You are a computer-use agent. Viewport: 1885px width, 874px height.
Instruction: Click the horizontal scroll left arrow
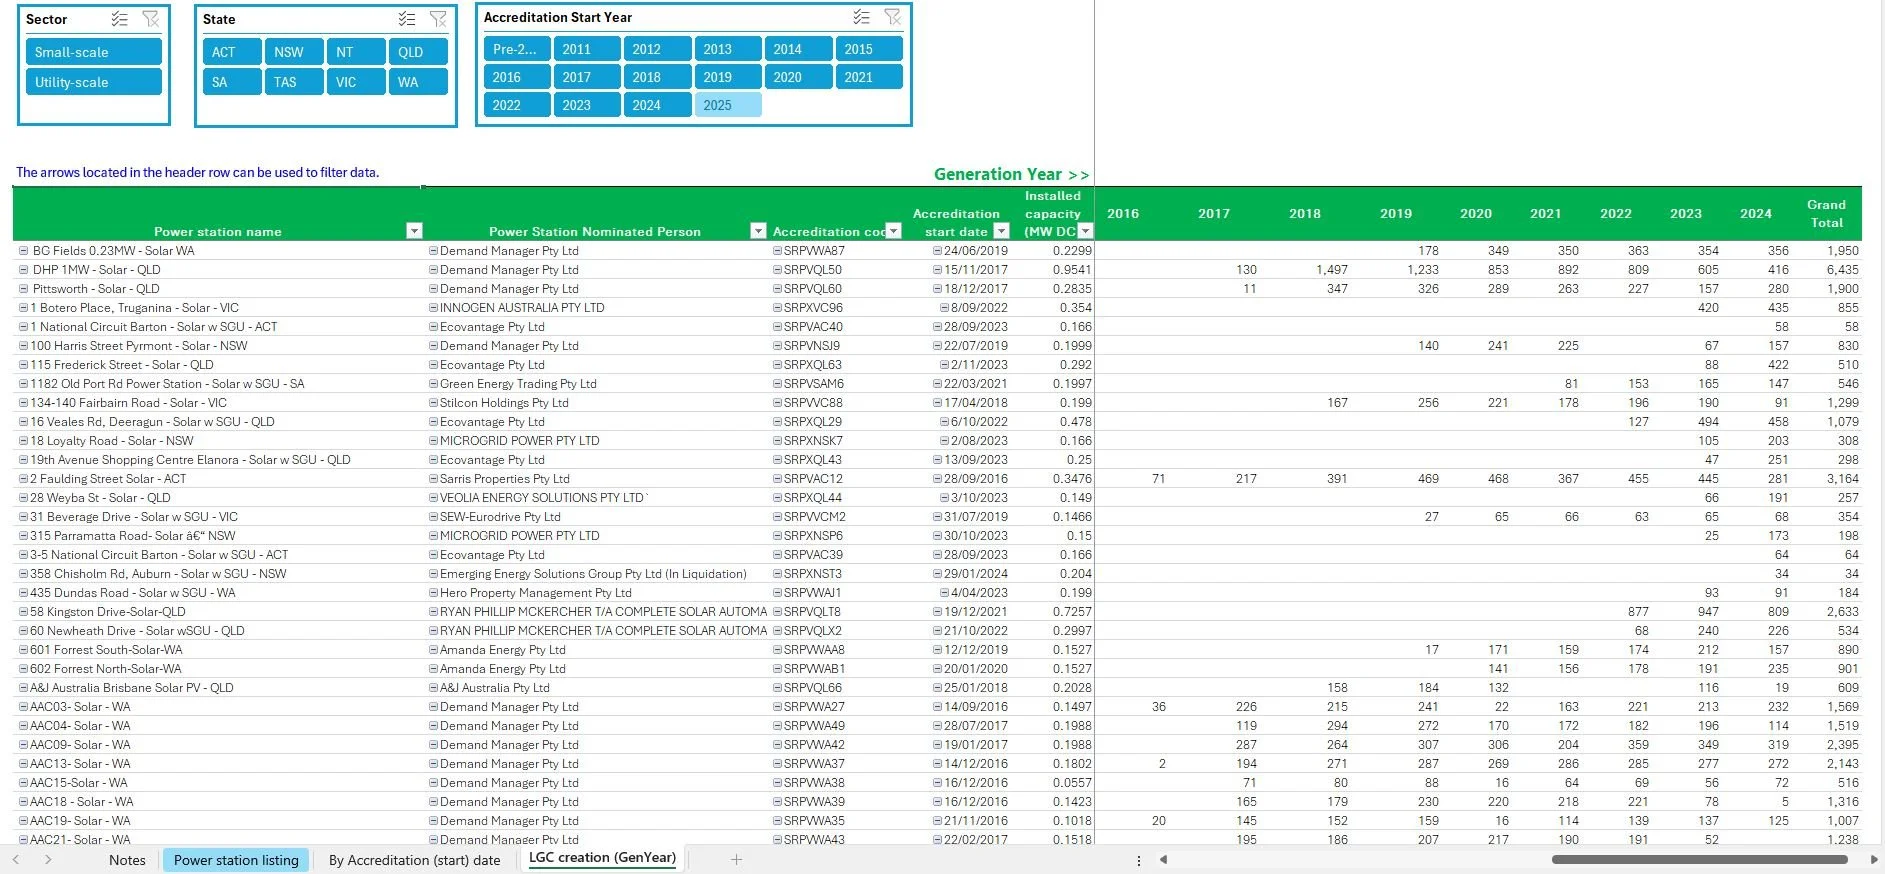(1163, 859)
